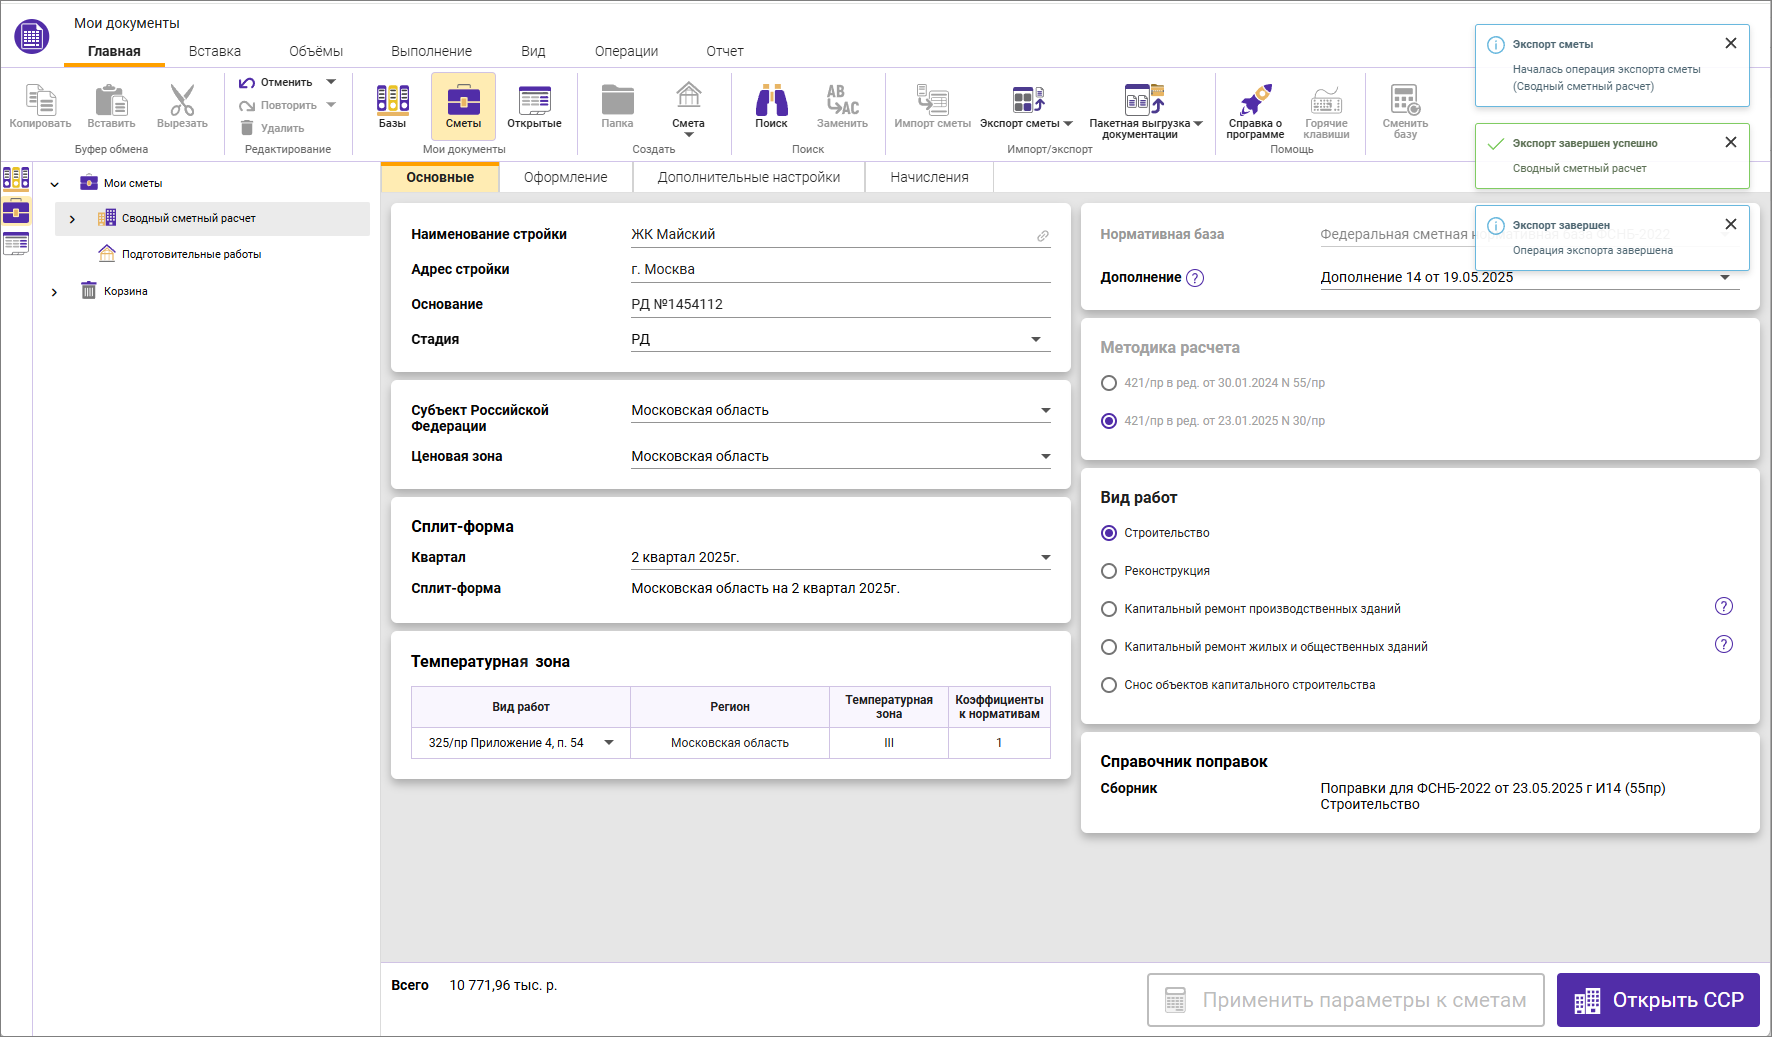This screenshot has width=1772, height=1037.
Task: Open the Выполнение ribbon tab
Action: click(431, 51)
